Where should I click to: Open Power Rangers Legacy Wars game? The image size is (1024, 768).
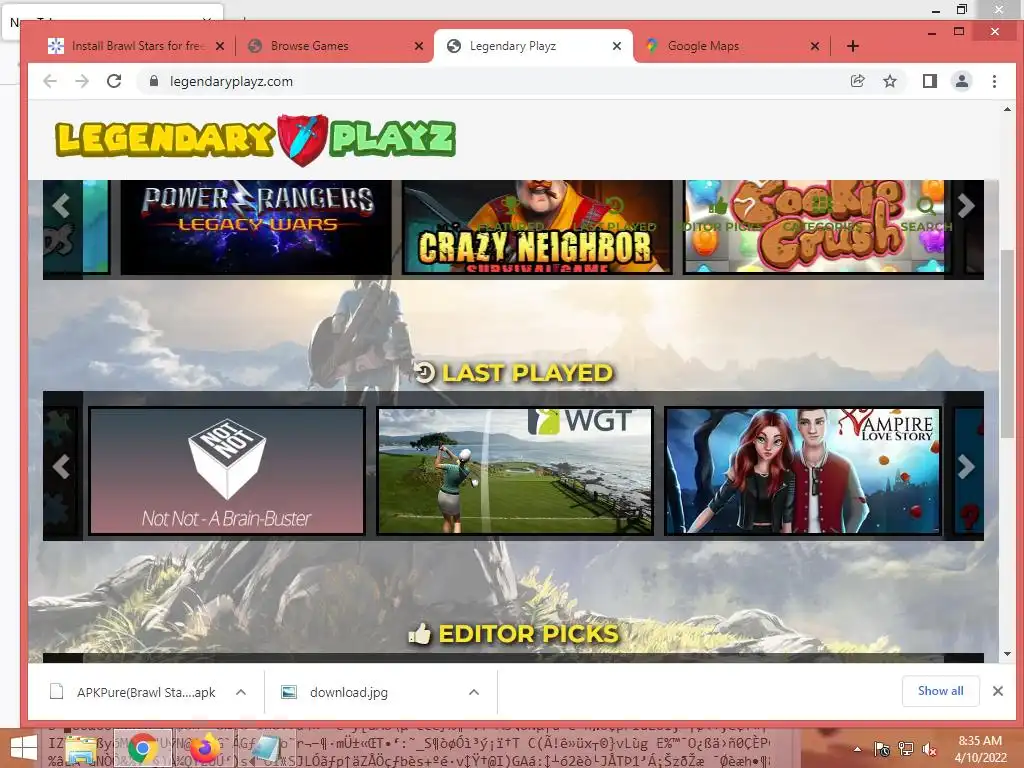tap(256, 227)
